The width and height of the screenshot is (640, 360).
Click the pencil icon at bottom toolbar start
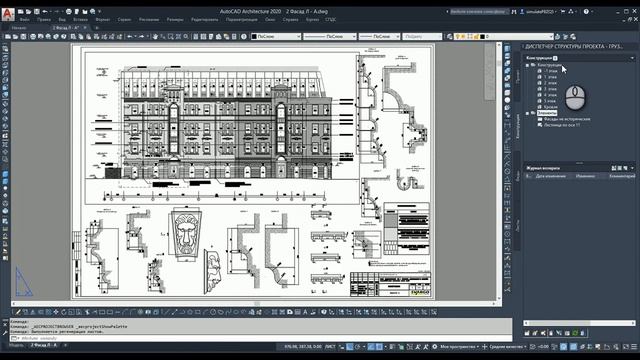[x=18, y=312]
